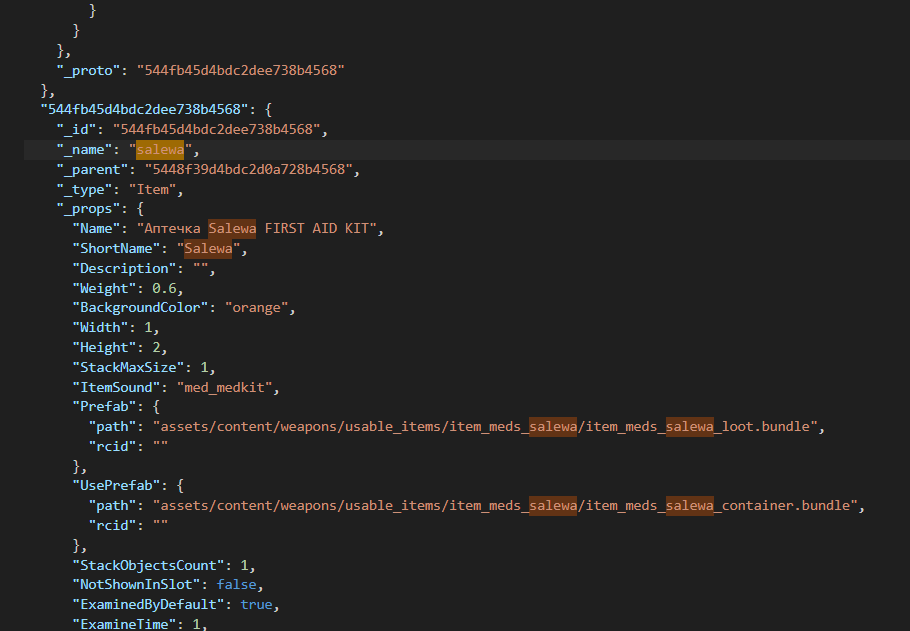The image size is (910, 631).
Task: Click the "UsePrefab" key
Action: [116, 485]
